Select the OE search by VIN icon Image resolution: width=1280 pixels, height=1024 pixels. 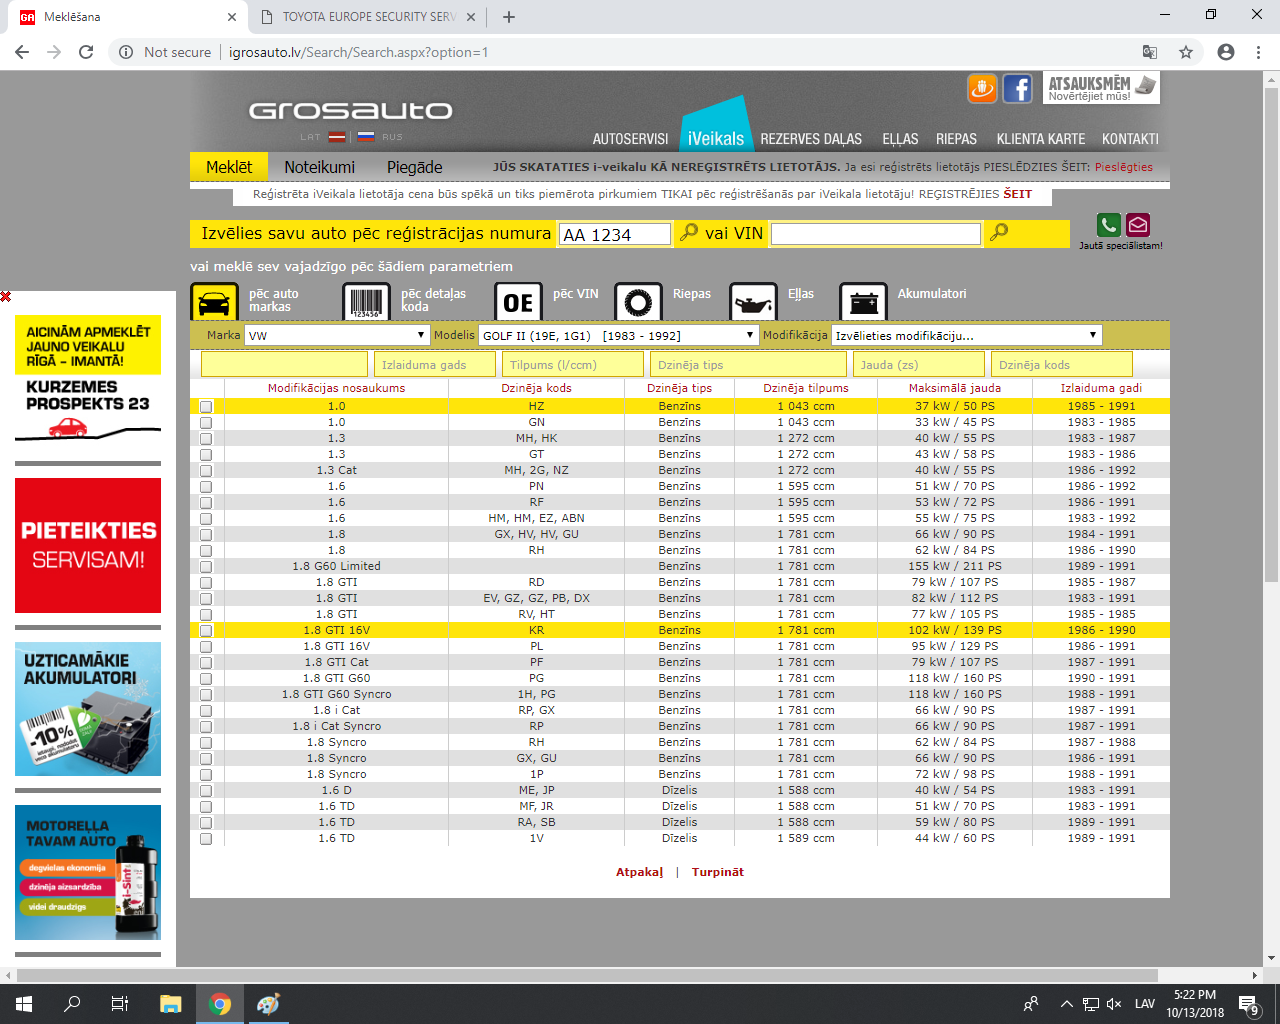518,301
